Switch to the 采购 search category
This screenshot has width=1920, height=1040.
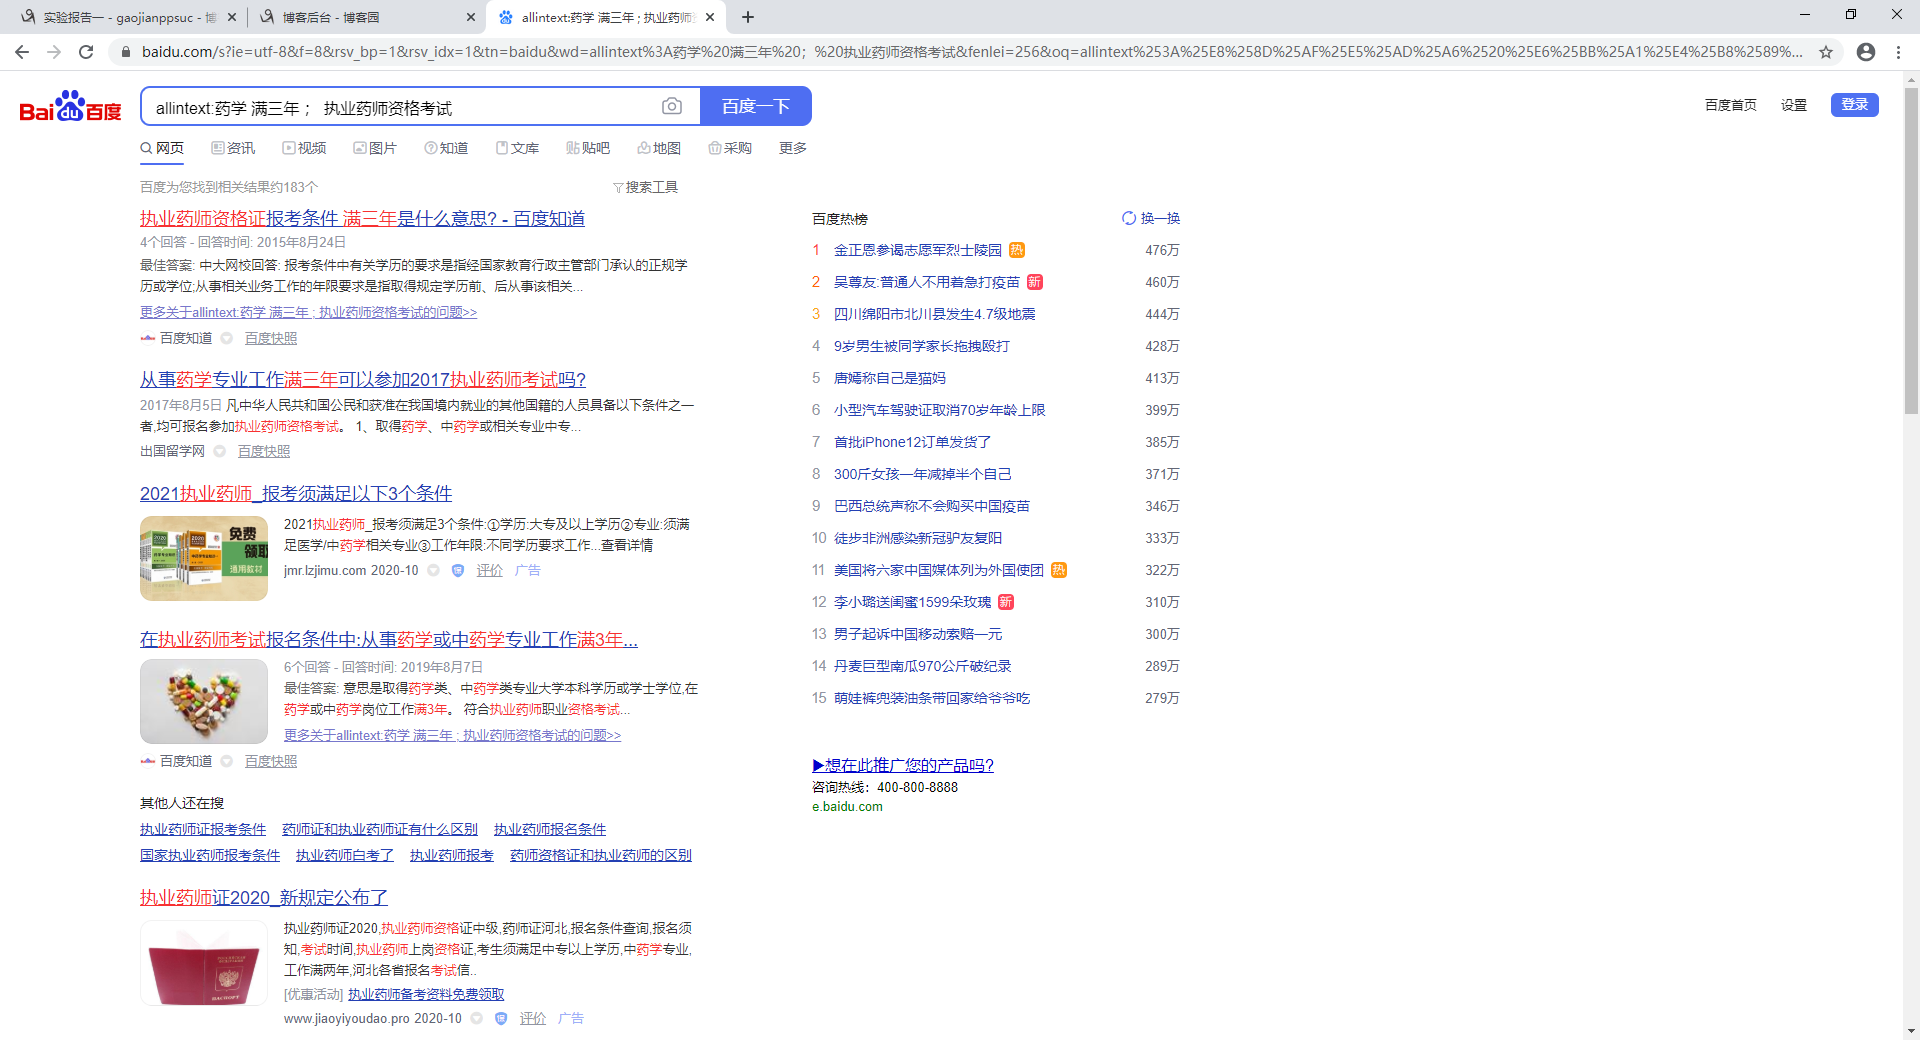(x=730, y=148)
